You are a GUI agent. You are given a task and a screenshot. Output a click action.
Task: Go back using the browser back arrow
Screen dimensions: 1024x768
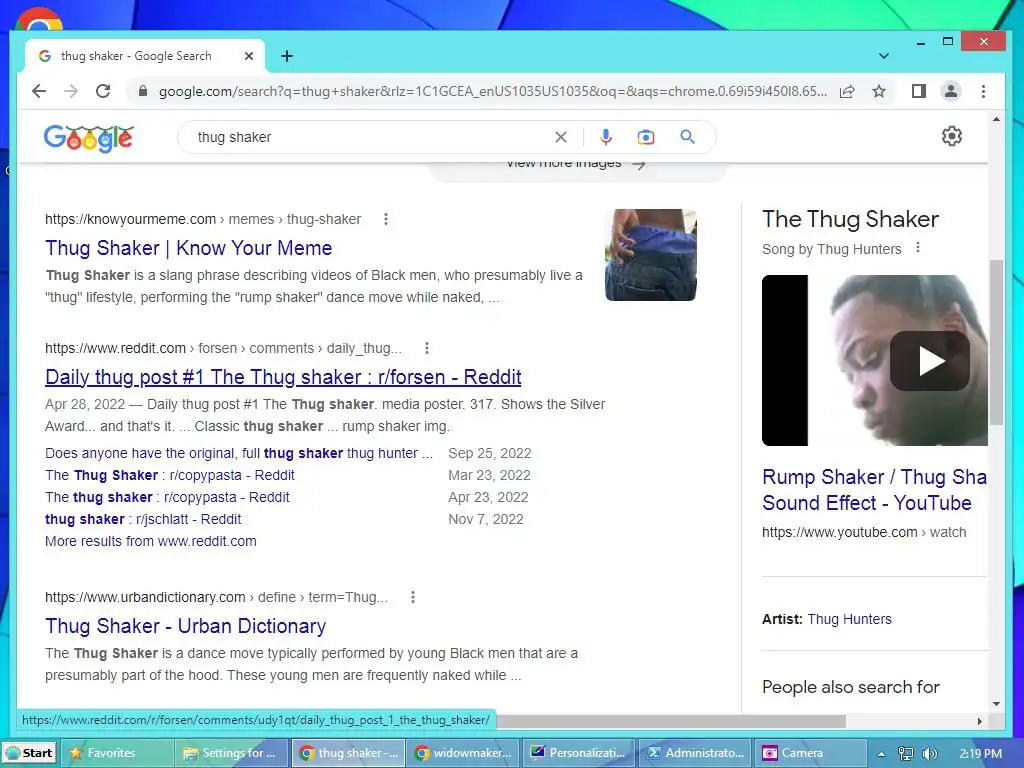point(39,91)
